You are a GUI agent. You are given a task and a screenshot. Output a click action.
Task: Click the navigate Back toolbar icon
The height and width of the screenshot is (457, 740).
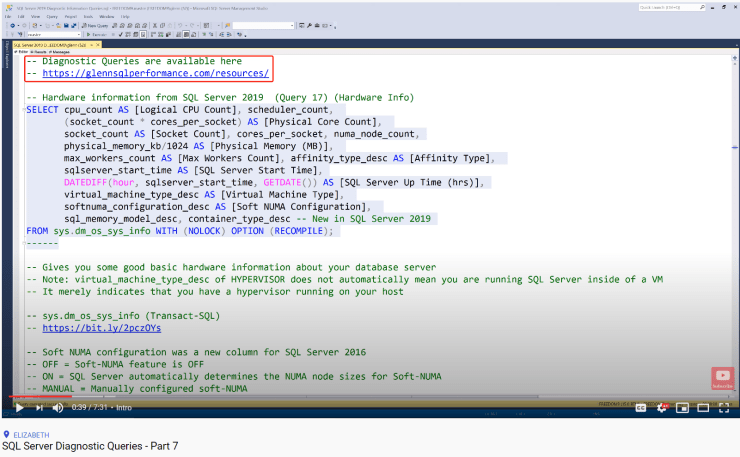coord(12,25)
